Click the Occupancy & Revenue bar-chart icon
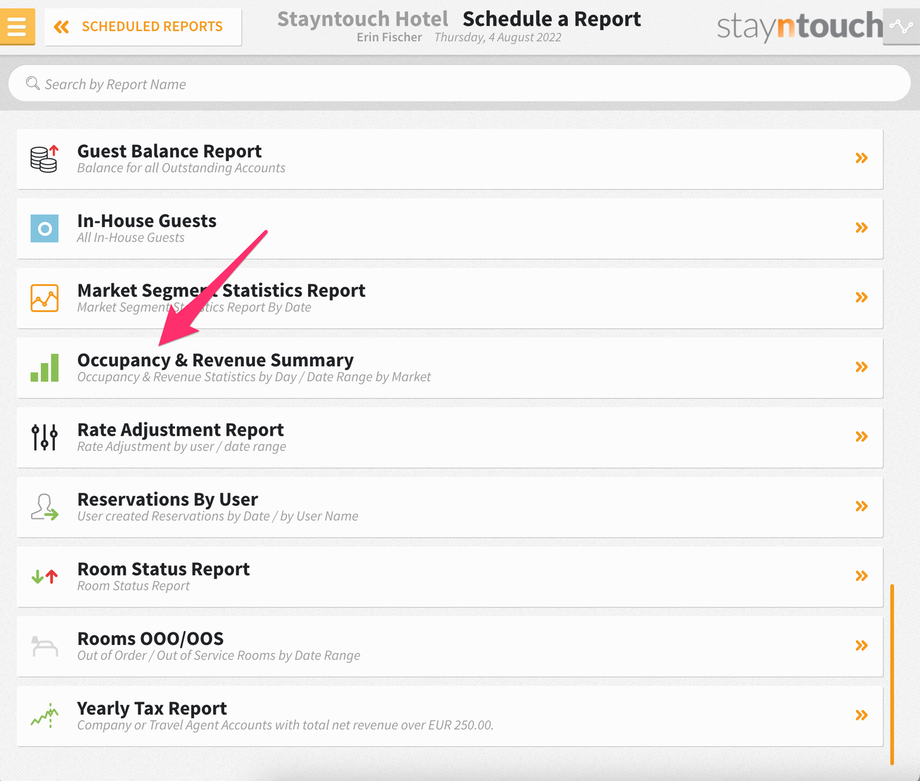920x781 pixels. [x=45, y=368]
